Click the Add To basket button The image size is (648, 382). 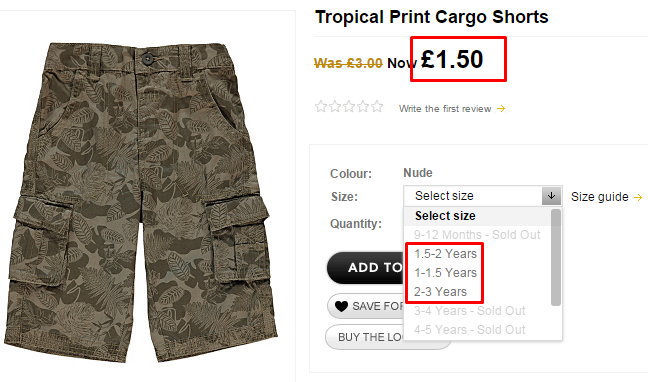tap(365, 267)
